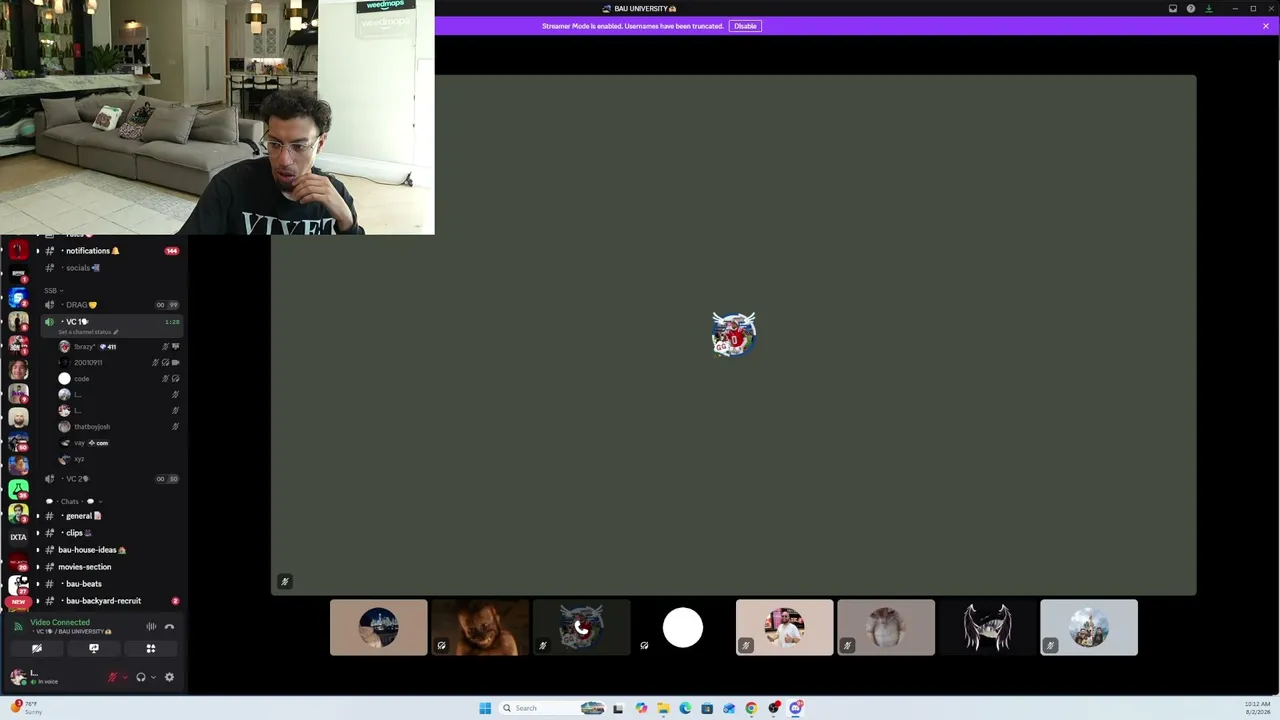The height and width of the screenshot is (720, 1280).
Task: Jump to NEW unread servers indicator
Action: coord(18,602)
